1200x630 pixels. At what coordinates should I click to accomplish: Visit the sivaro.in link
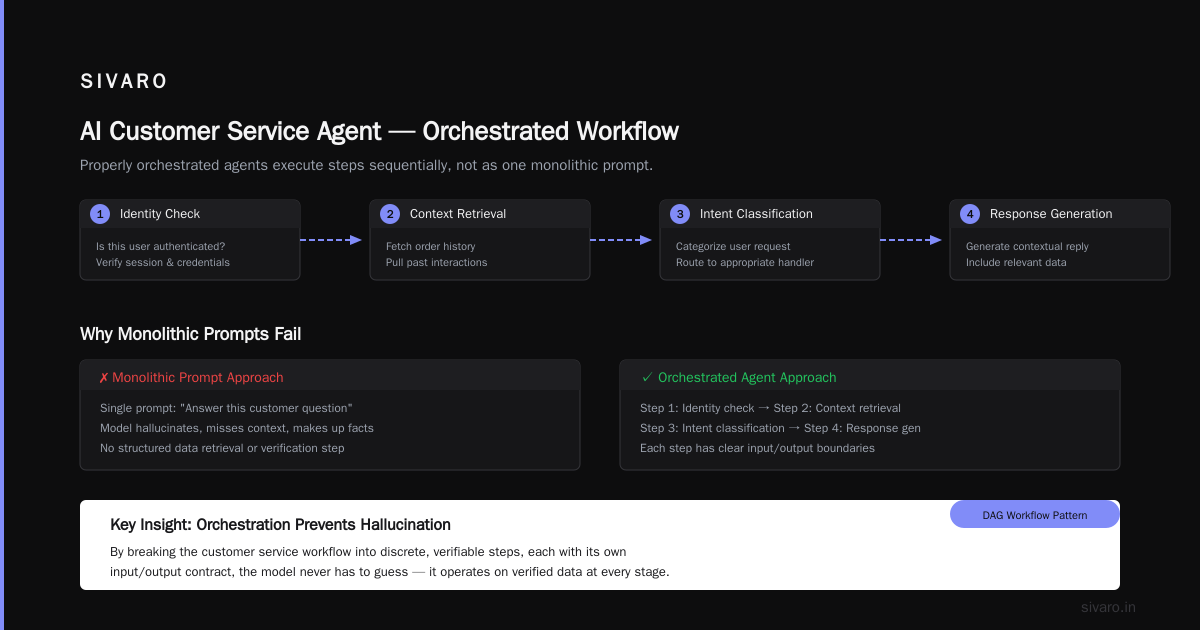[x=1109, y=607]
